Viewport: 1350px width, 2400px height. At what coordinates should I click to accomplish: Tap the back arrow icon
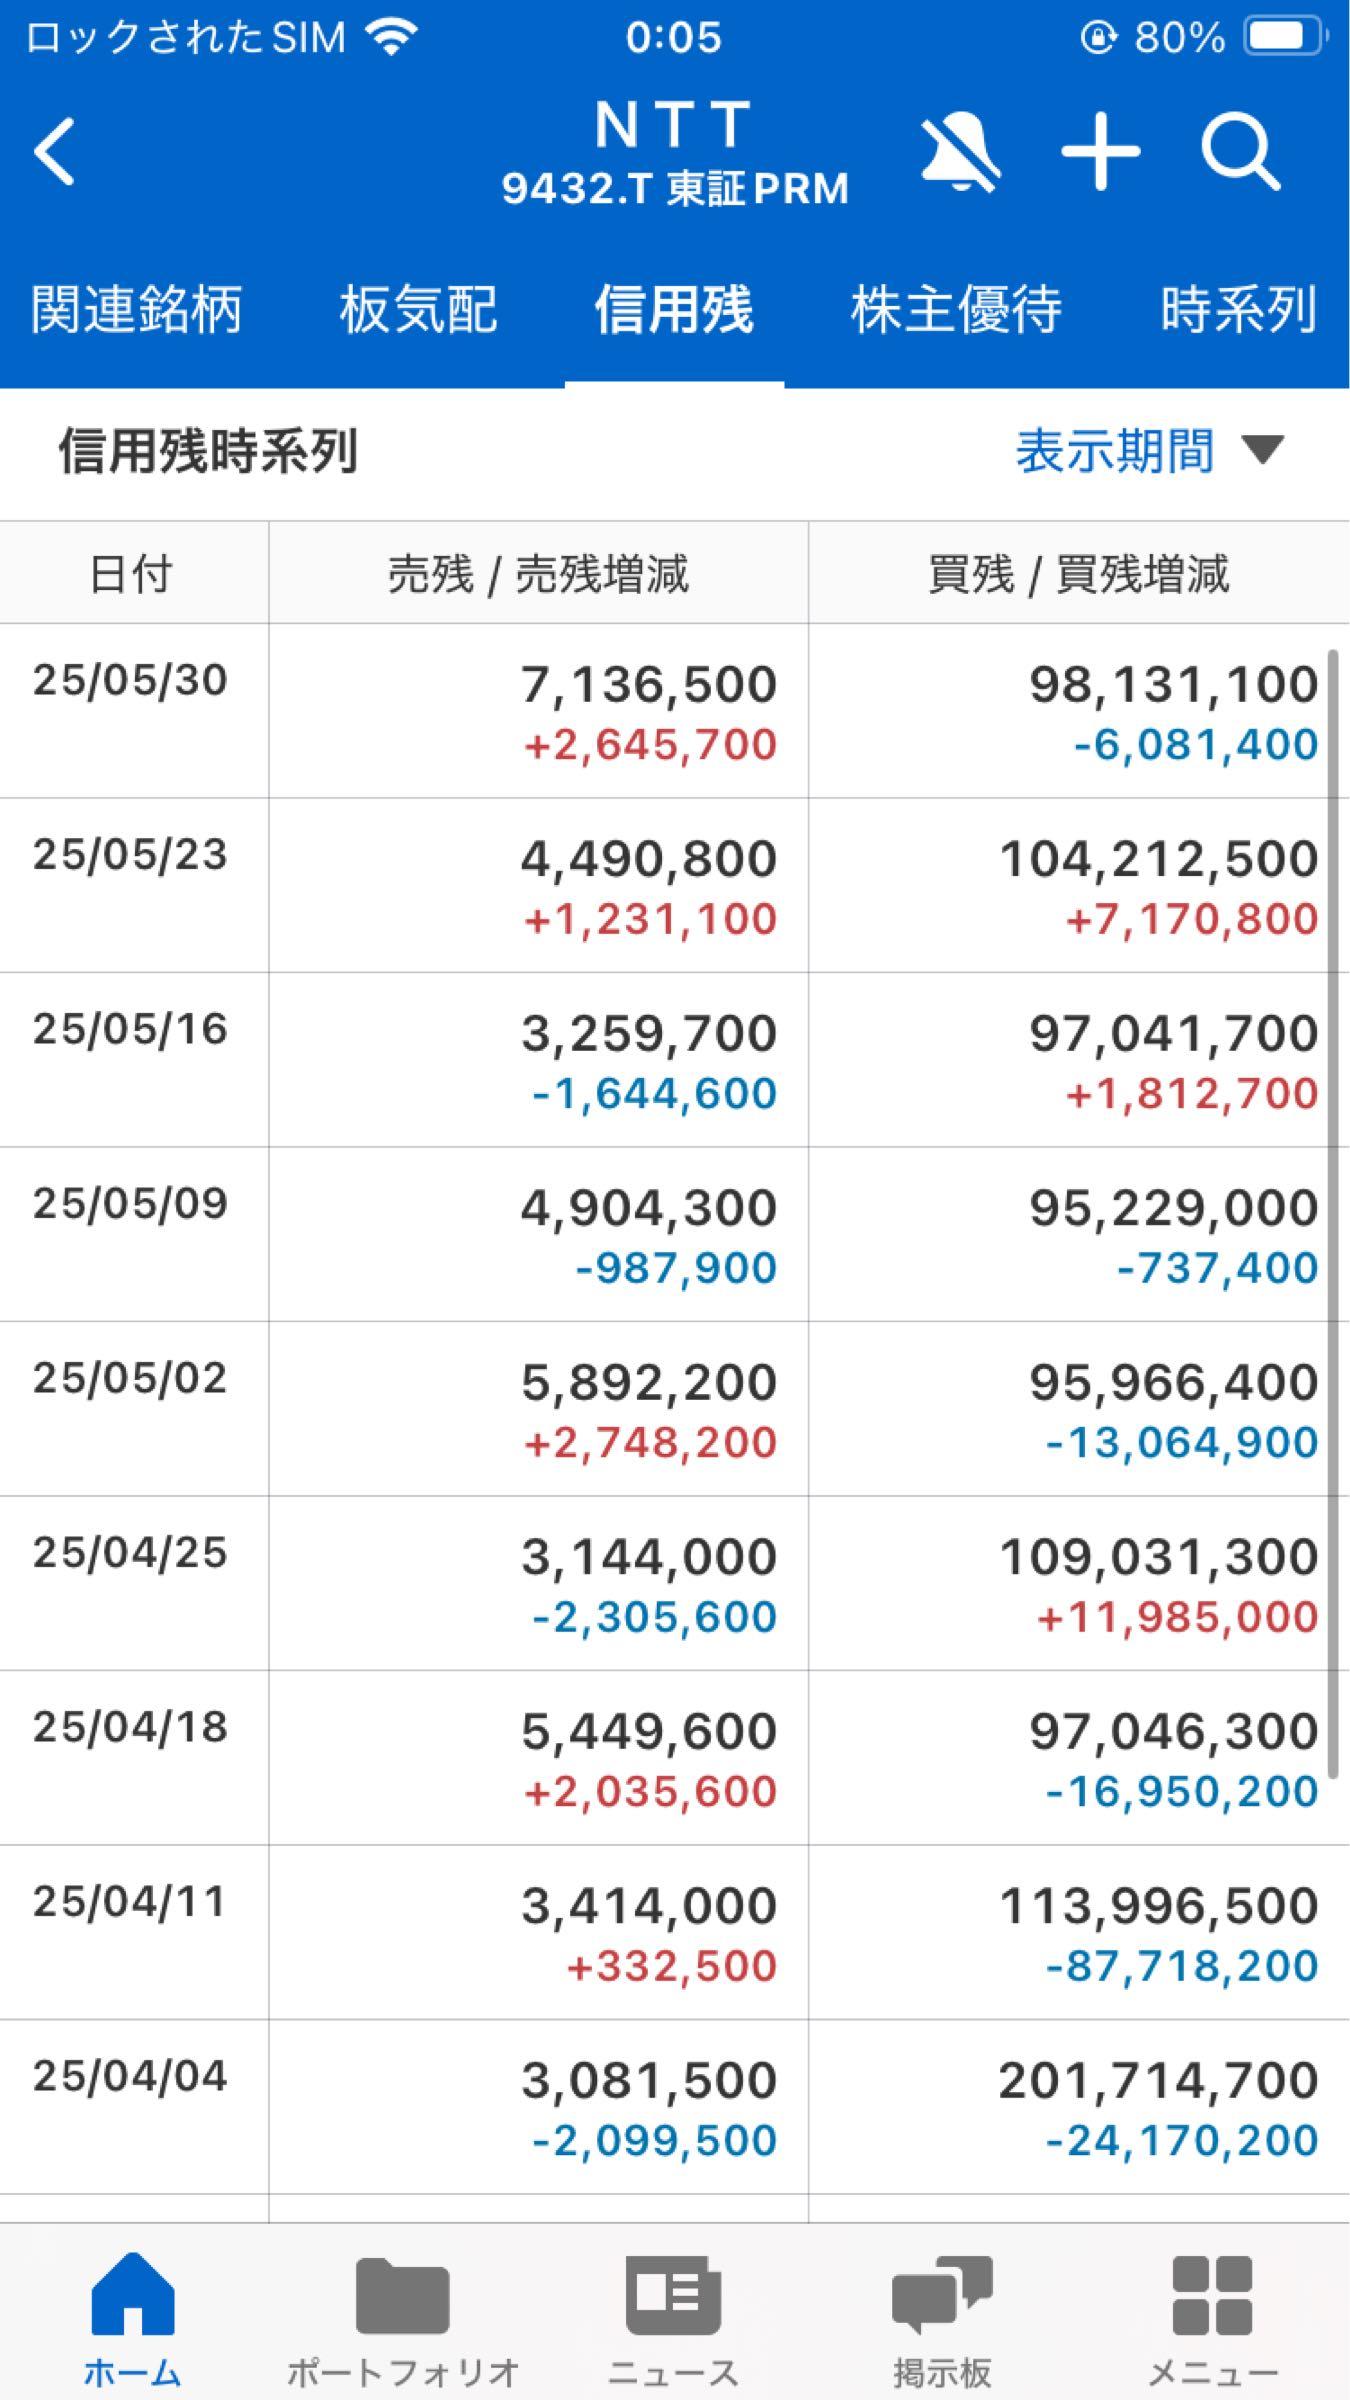(55, 152)
